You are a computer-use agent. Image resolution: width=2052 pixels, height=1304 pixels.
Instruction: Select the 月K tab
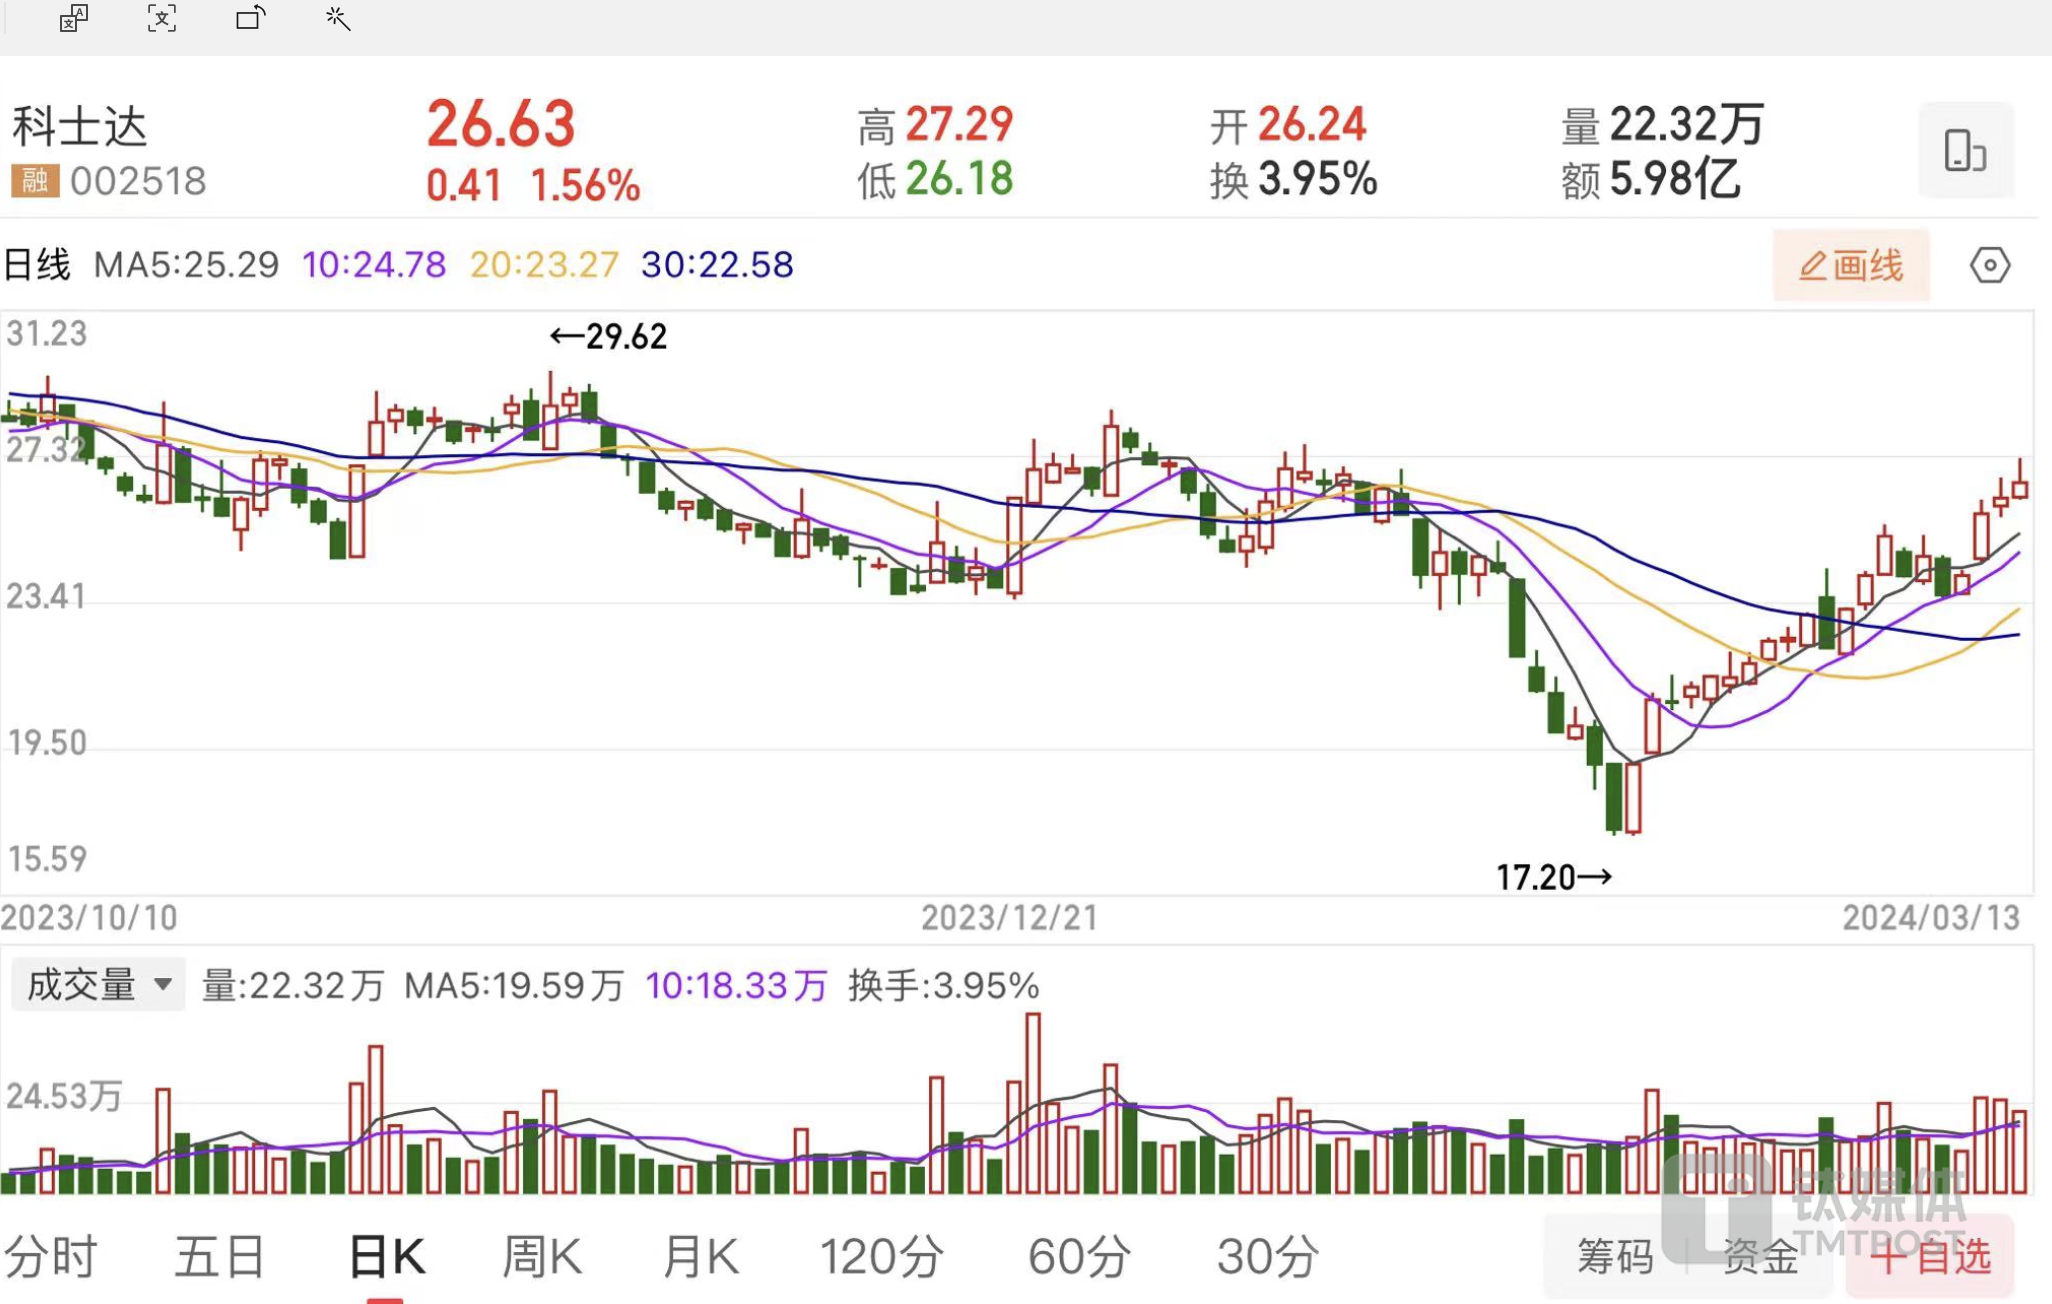[700, 1256]
